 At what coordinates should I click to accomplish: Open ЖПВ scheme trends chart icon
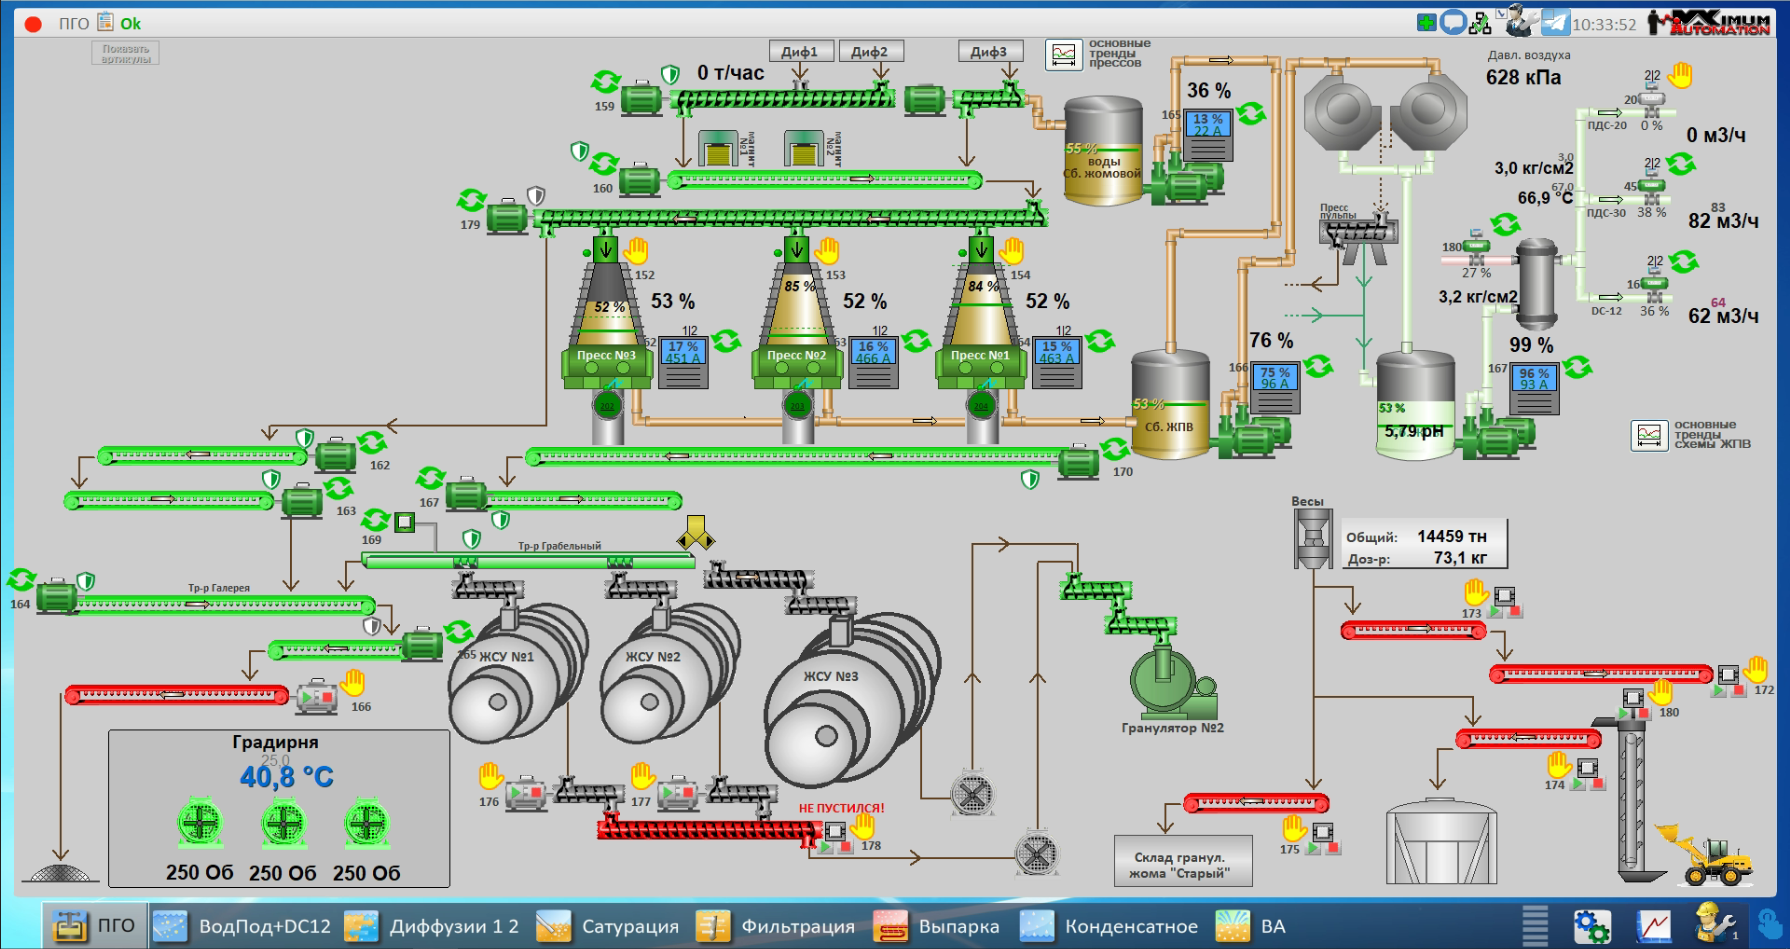point(1649,435)
